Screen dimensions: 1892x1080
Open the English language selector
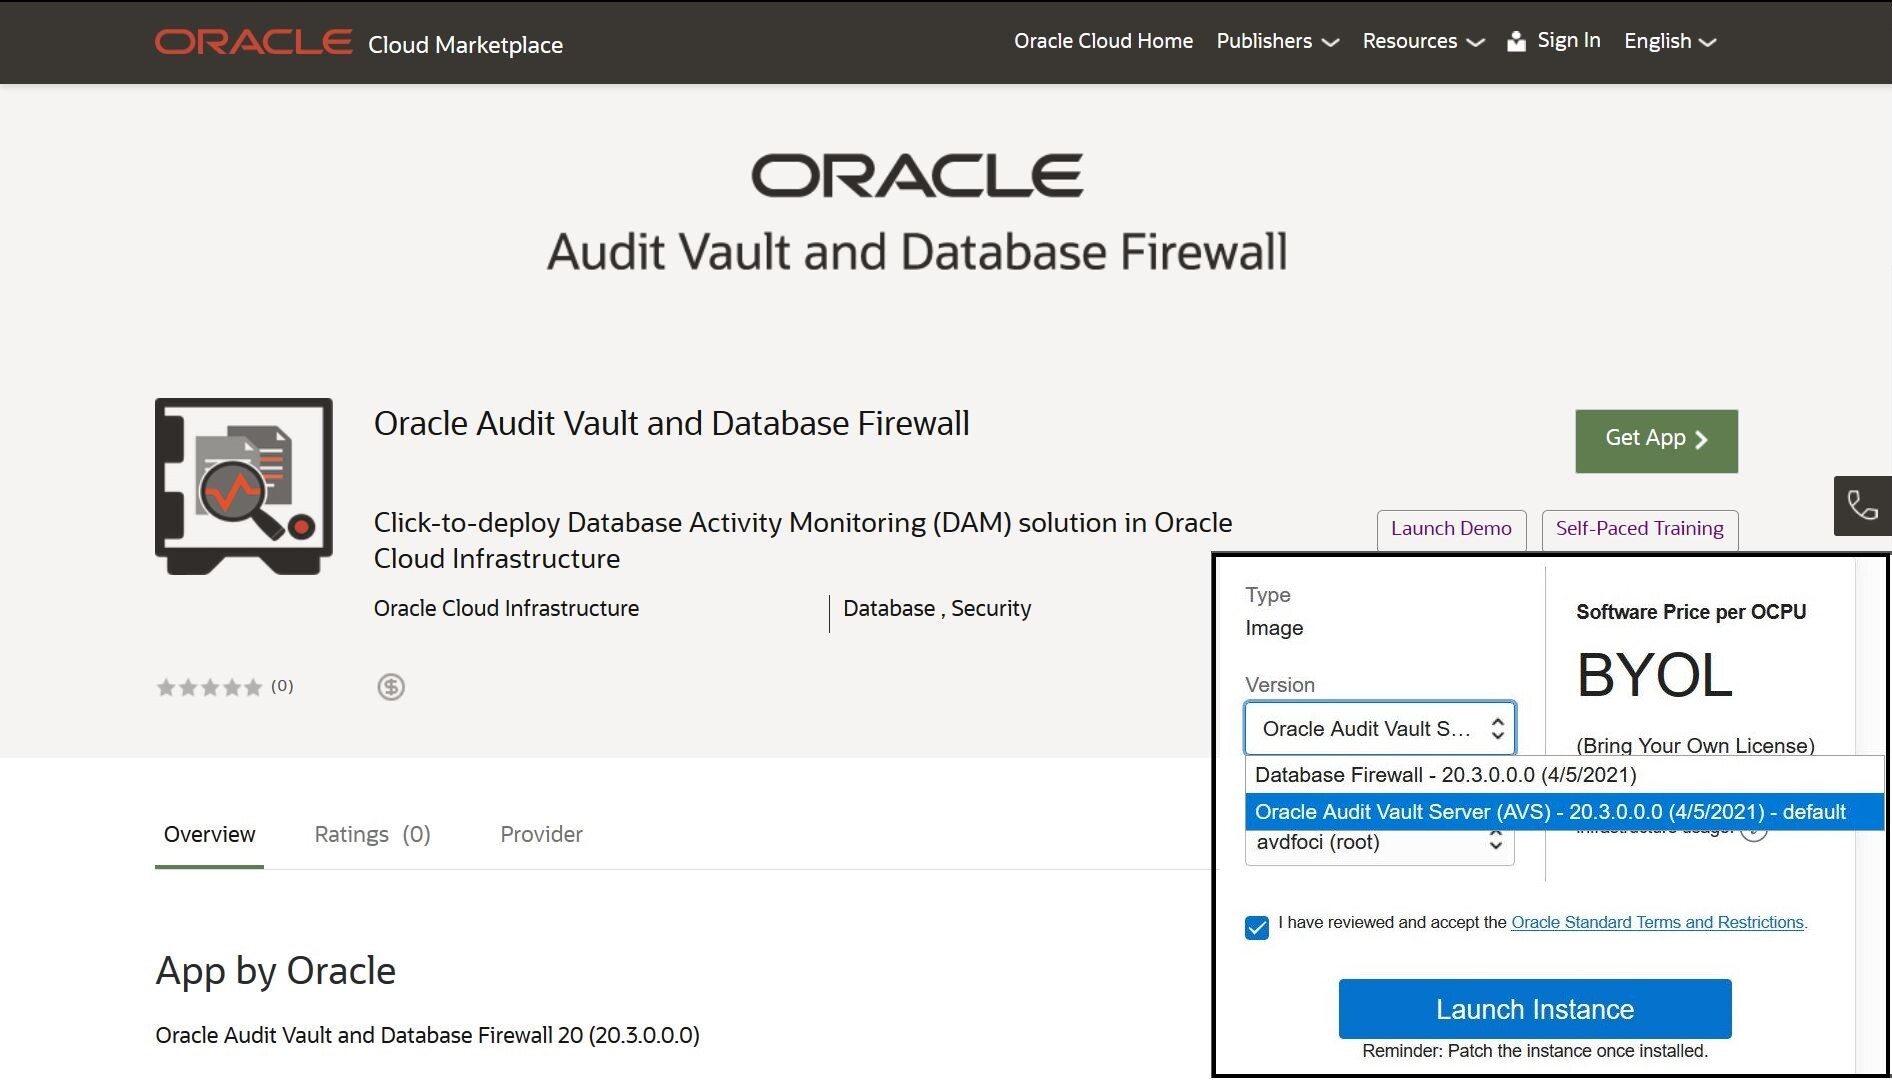tap(1669, 41)
